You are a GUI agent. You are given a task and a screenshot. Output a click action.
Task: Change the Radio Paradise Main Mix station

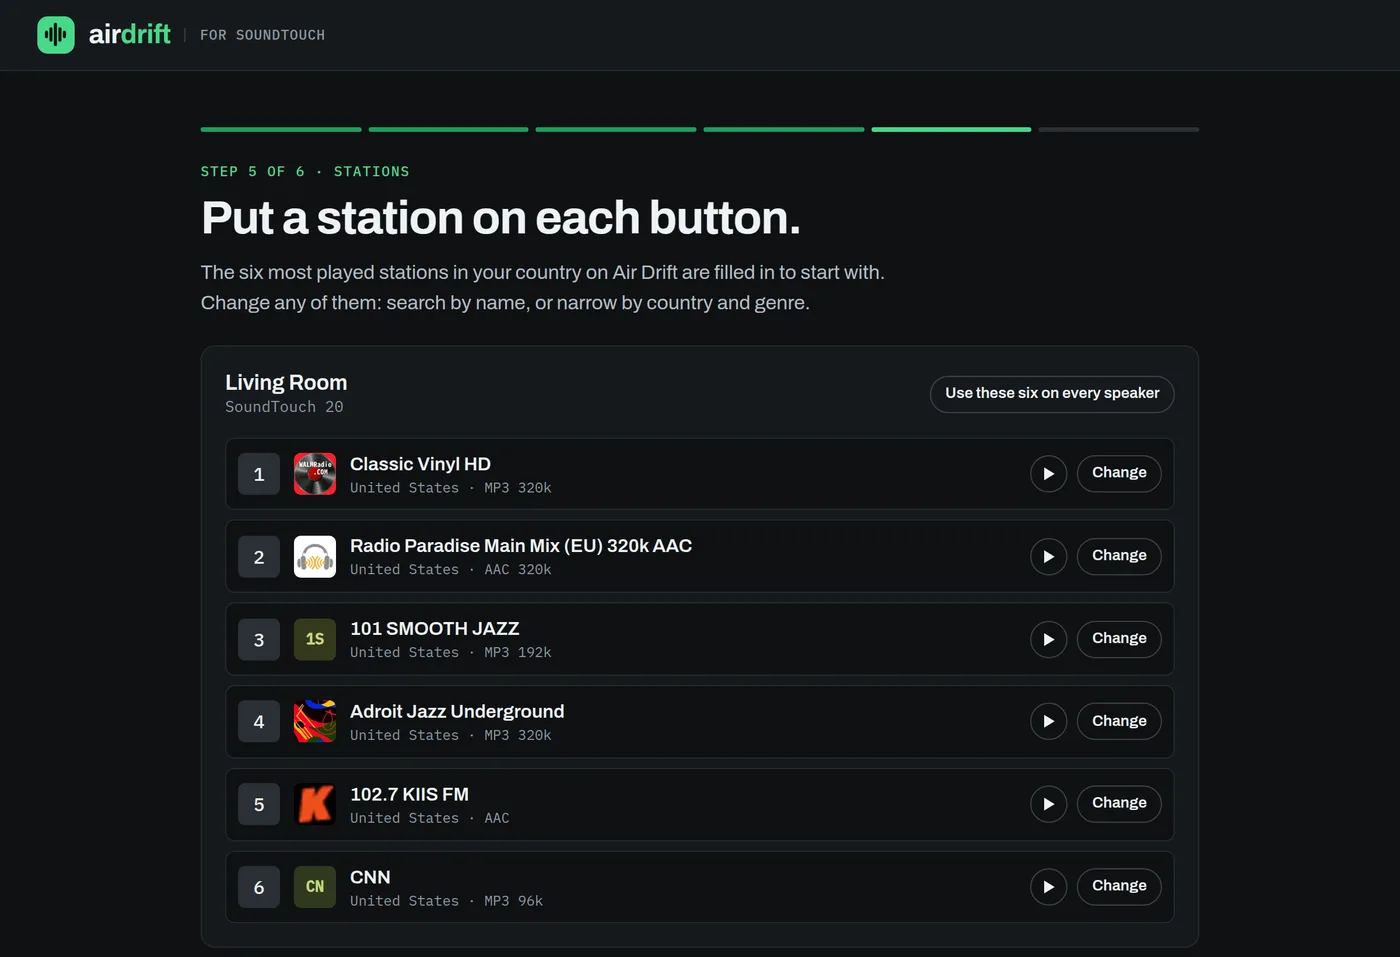coord(1119,556)
